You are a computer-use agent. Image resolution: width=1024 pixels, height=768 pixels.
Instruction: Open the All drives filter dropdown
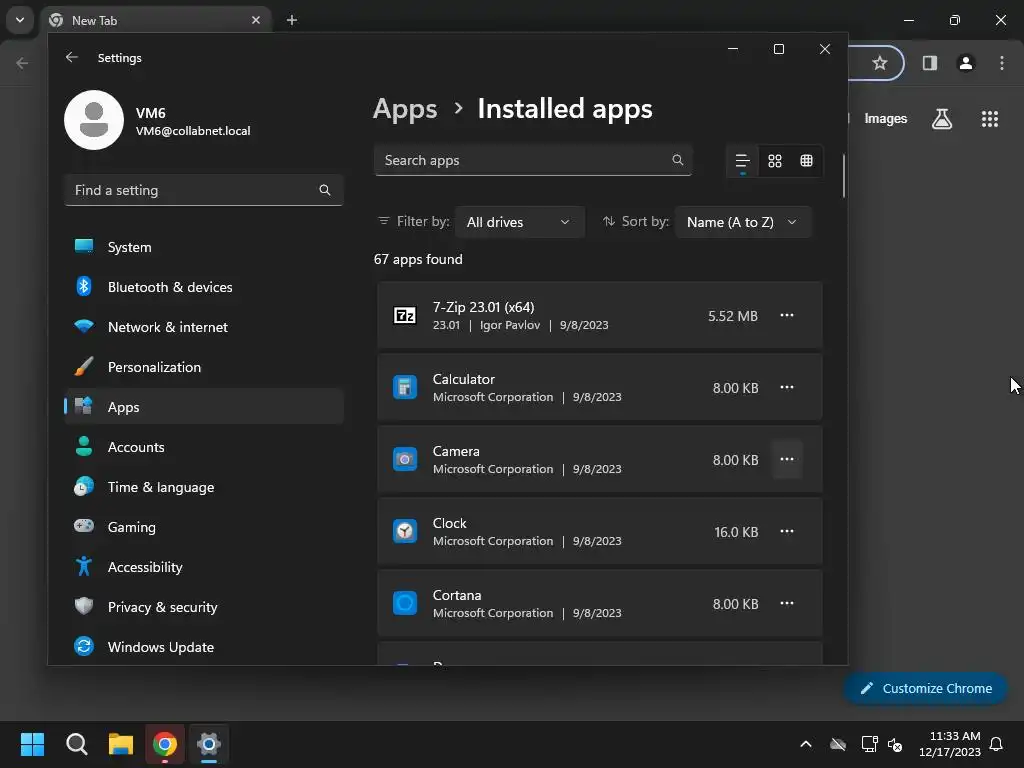[x=519, y=222]
